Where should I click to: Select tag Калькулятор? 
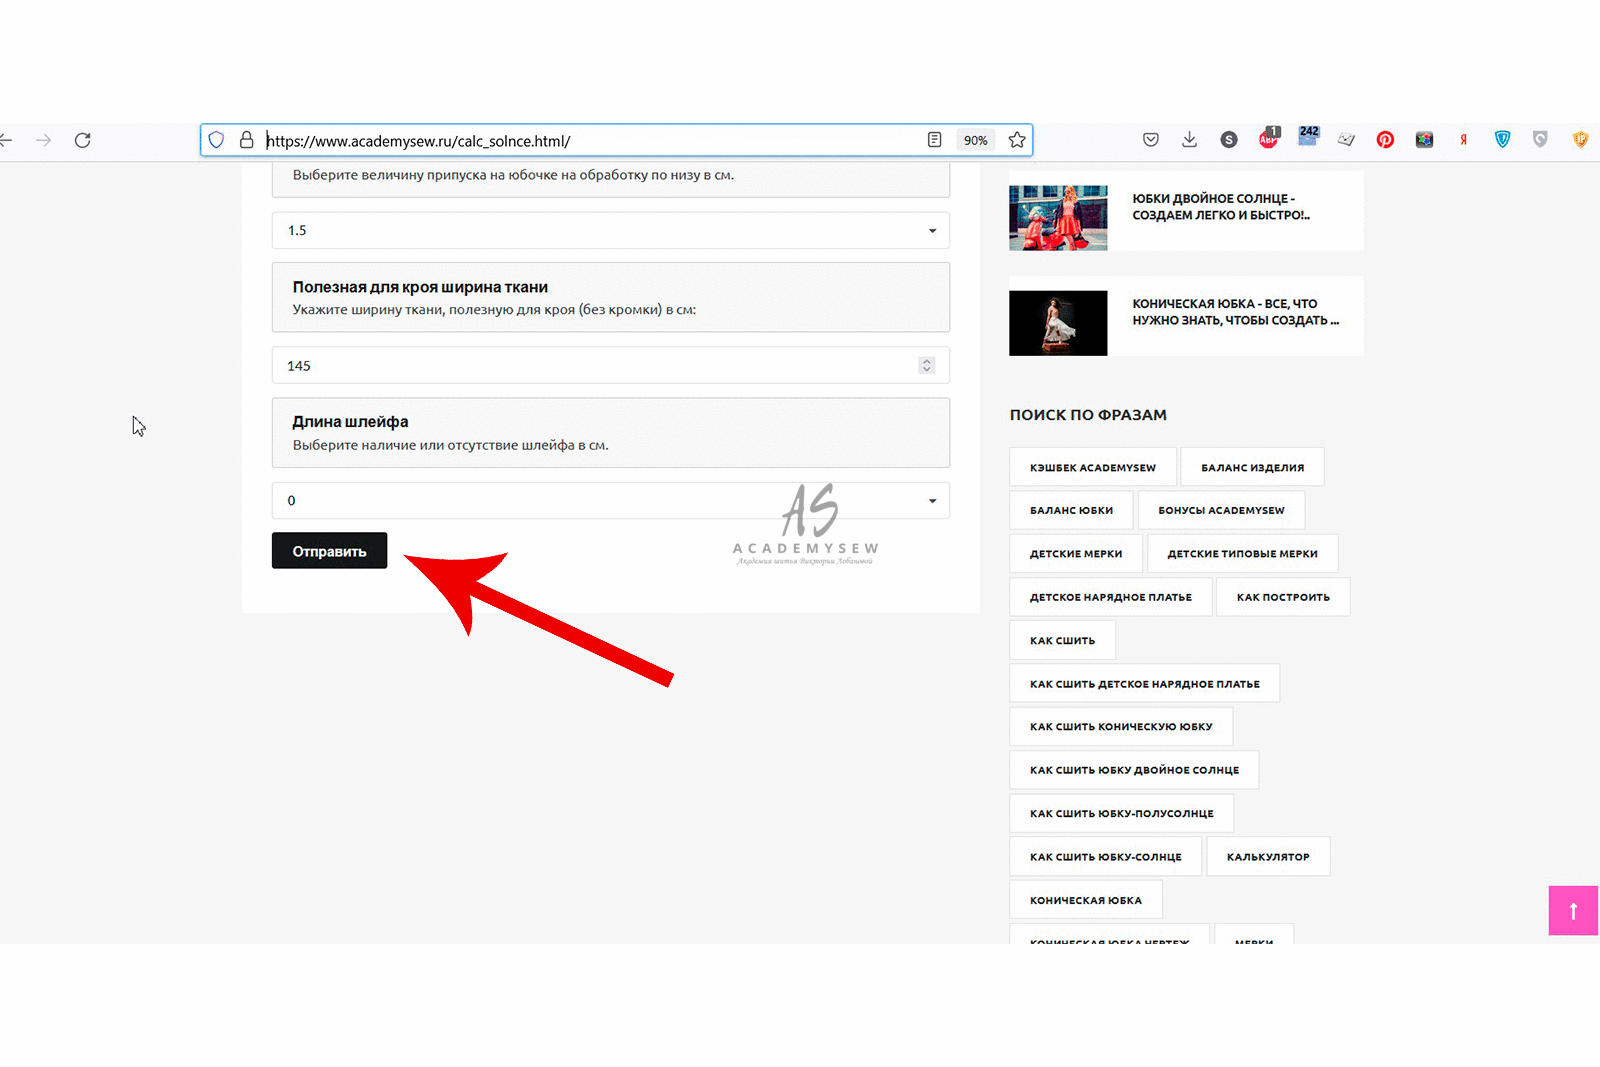coord(1268,857)
